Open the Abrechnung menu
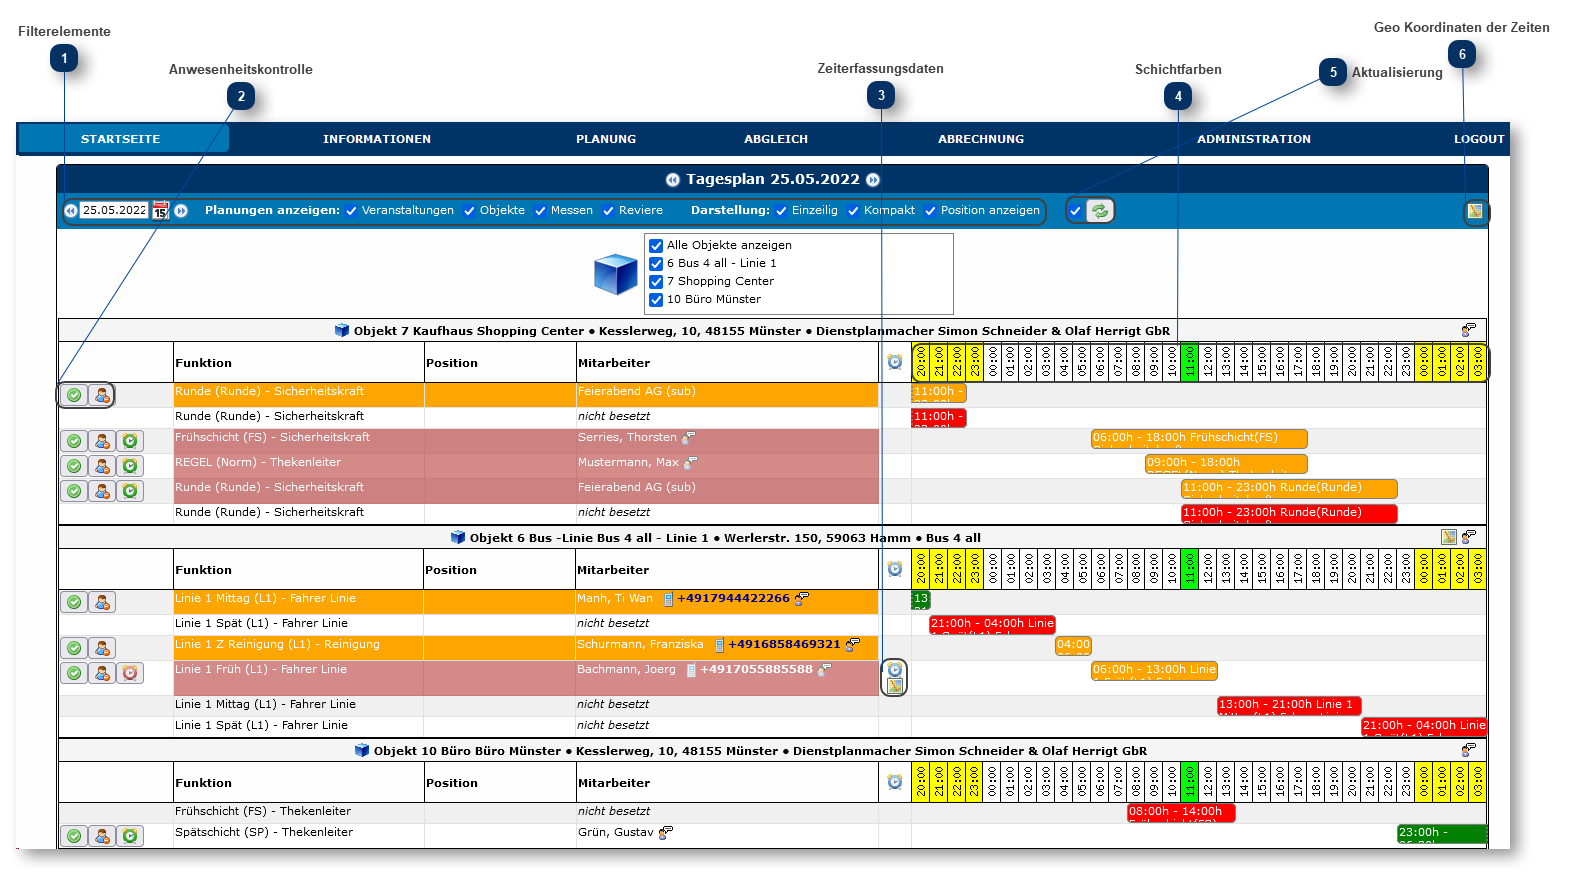This screenshot has height=875, width=1584. click(x=981, y=139)
